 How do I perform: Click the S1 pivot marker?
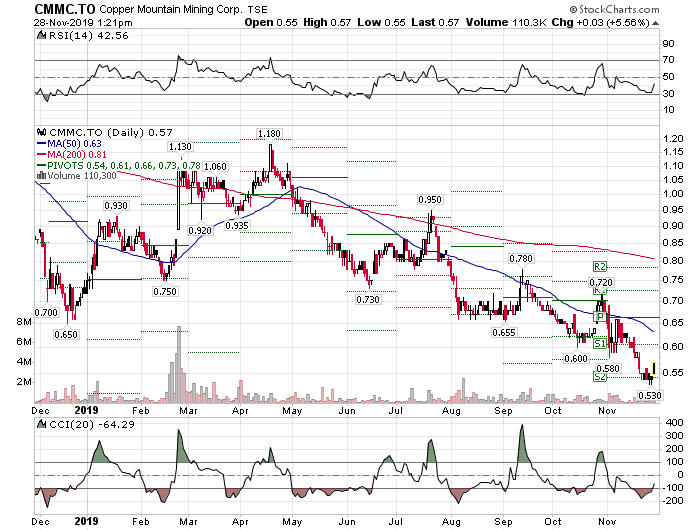point(600,343)
